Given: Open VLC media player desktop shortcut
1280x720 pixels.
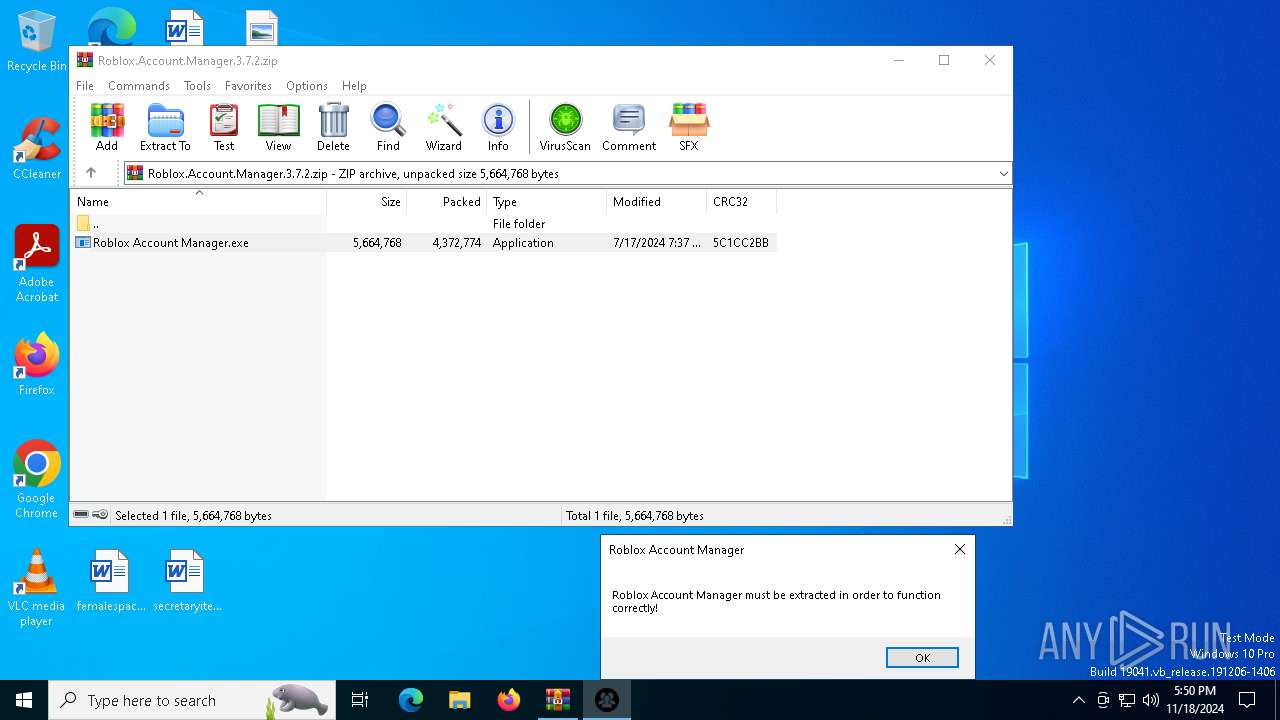Looking at the screenshot, I should coord(36,588).
